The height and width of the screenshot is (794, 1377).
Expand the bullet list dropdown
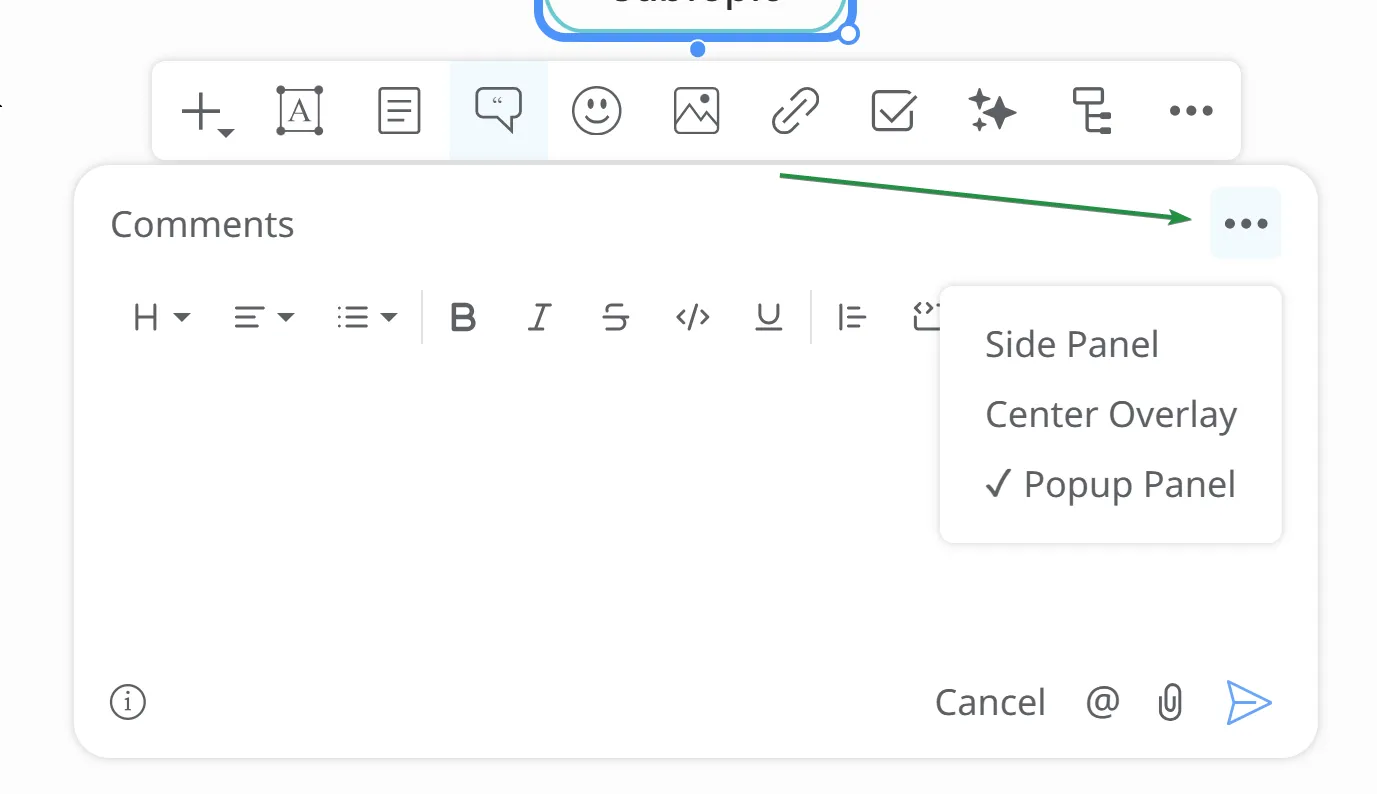[x=367, y=318]
